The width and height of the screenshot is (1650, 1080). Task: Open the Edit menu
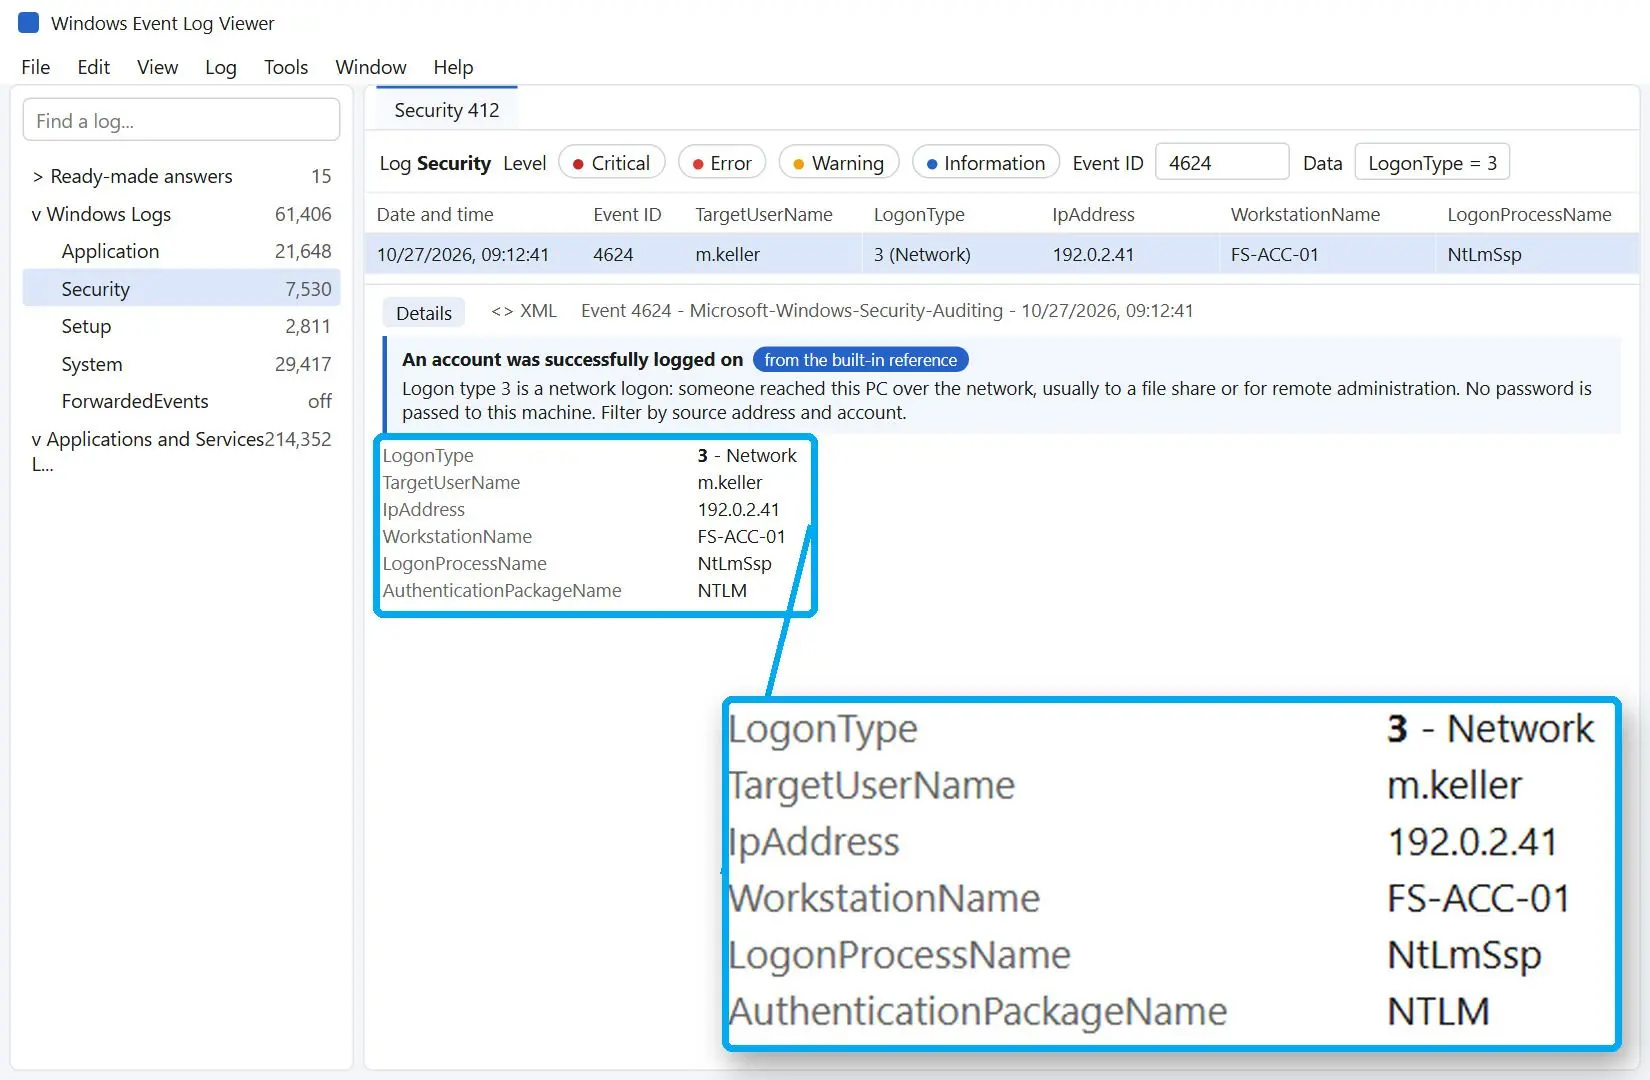[93, 67]
